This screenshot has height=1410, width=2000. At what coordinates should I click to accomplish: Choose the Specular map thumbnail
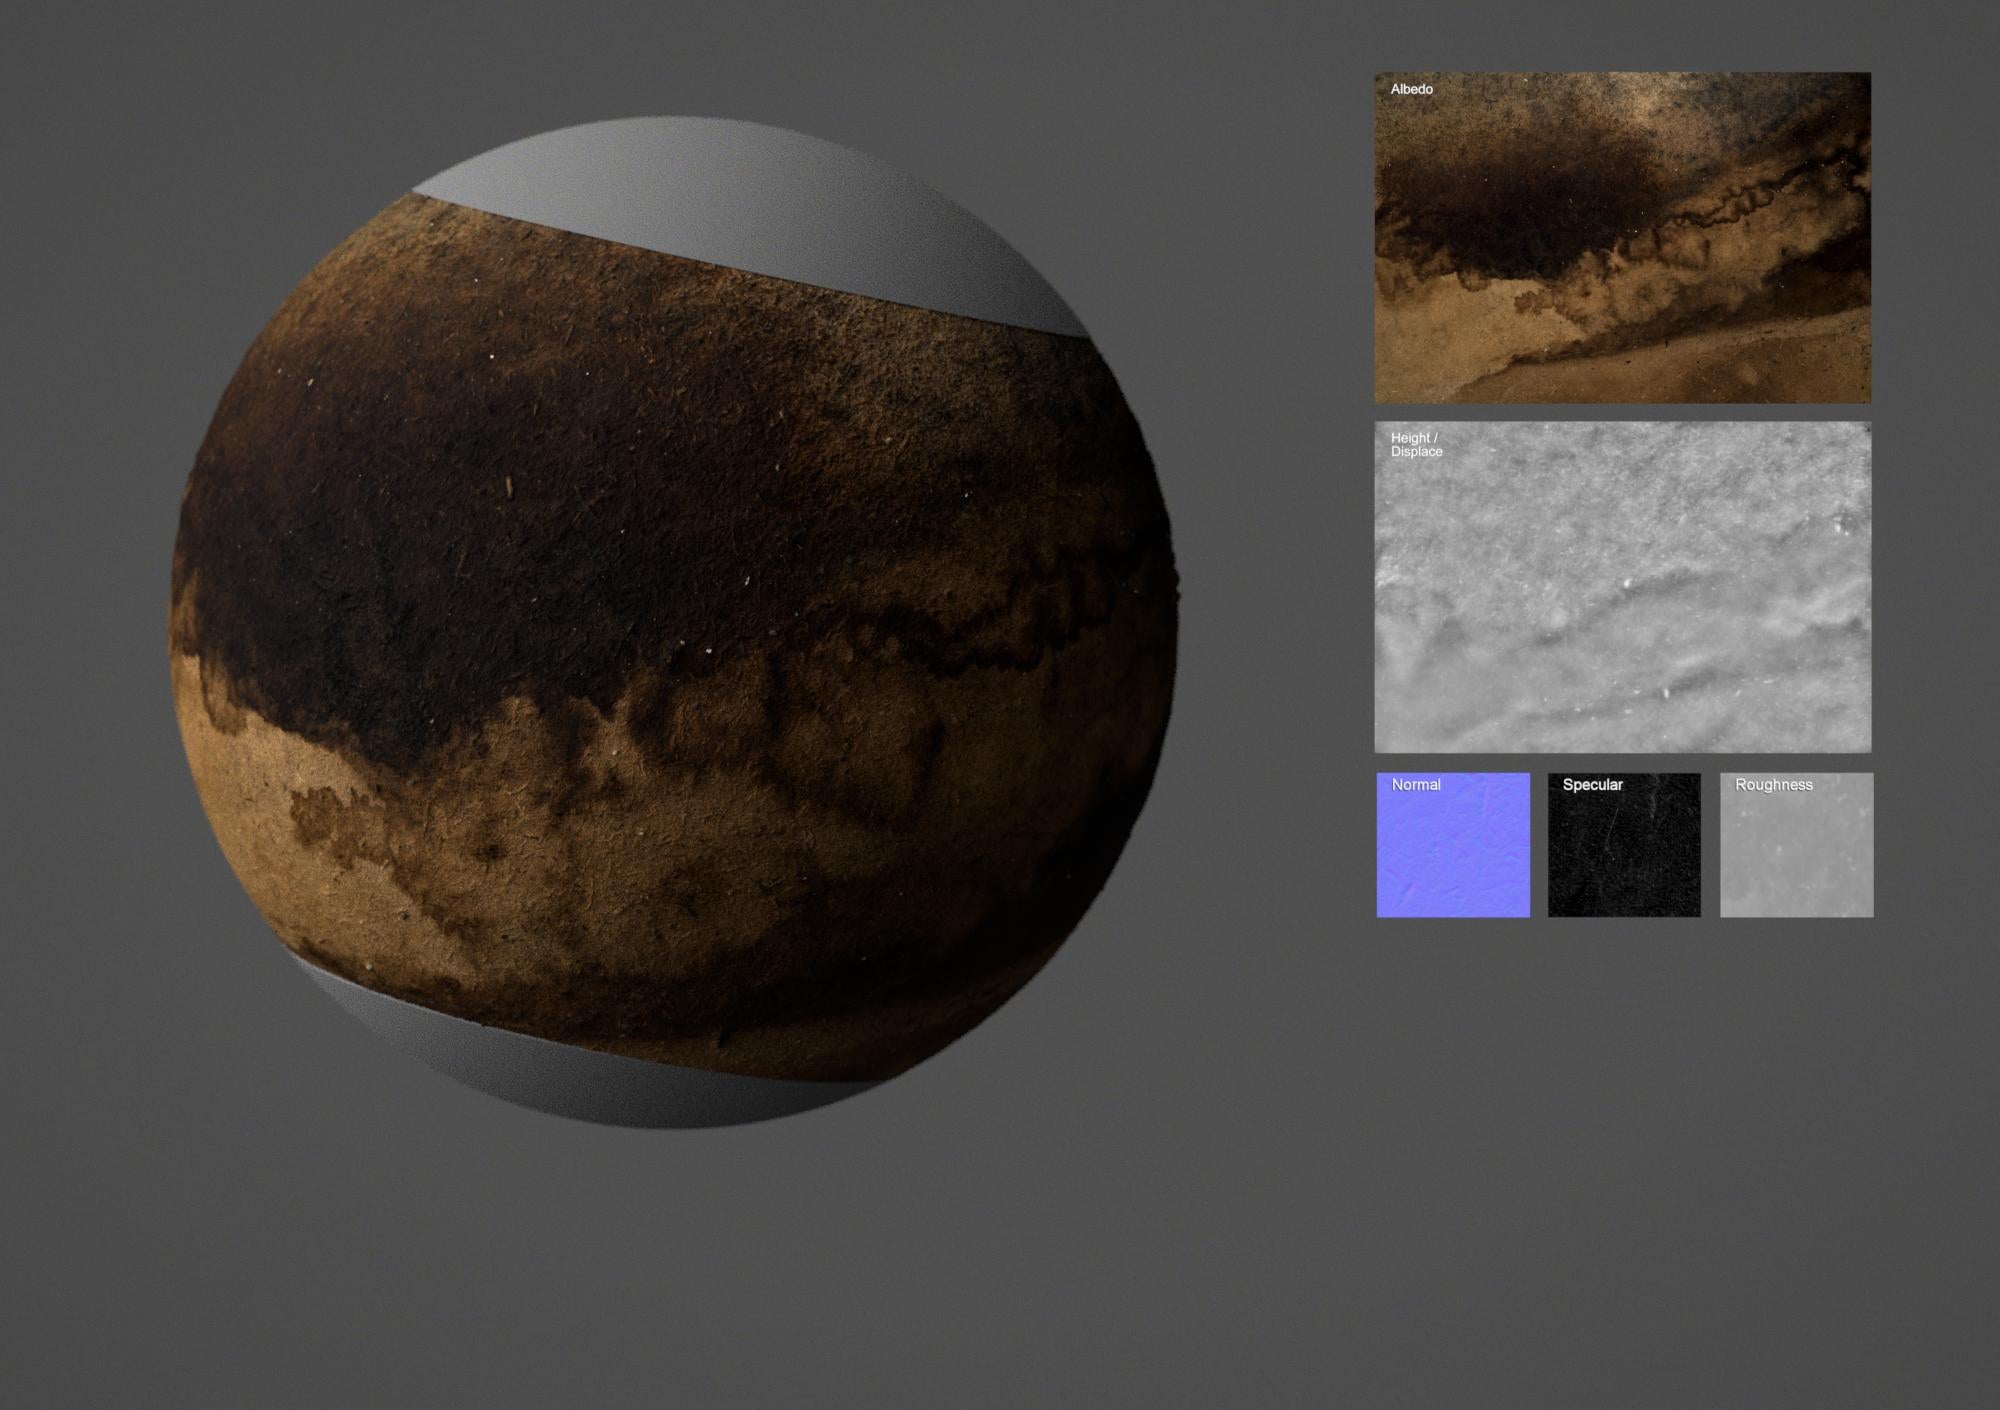click(x=1624, y=844)
